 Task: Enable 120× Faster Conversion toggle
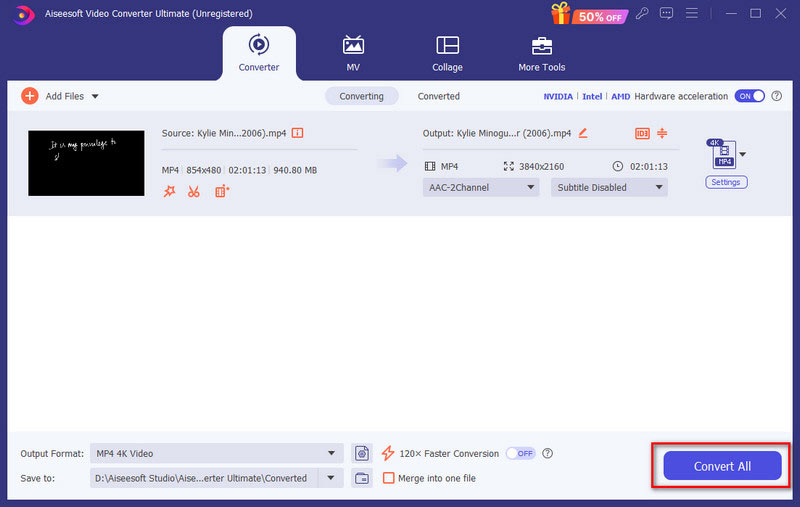click(520, 453)
